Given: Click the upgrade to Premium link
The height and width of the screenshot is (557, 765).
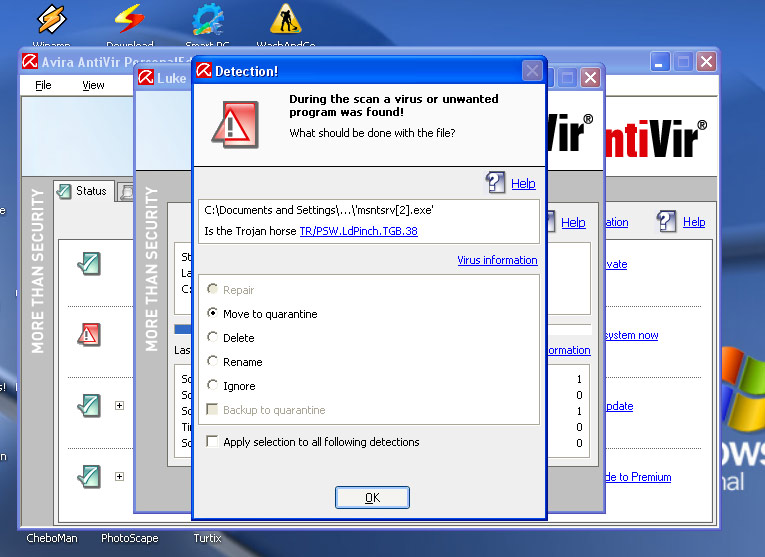Looking at the screenshot, I should pos(638,477).
